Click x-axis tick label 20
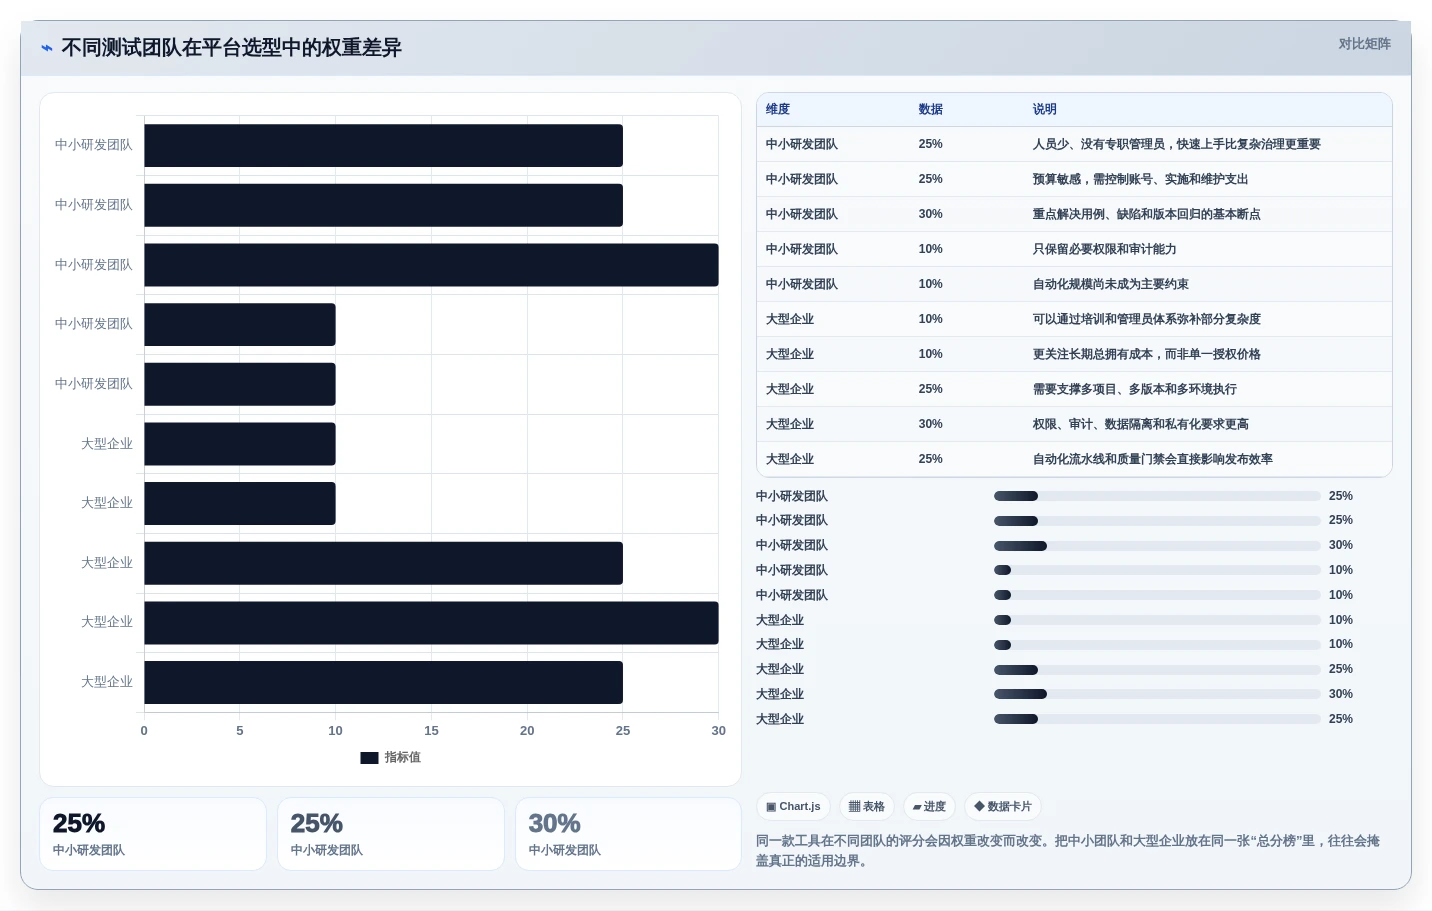 click(x=527, y=731)
